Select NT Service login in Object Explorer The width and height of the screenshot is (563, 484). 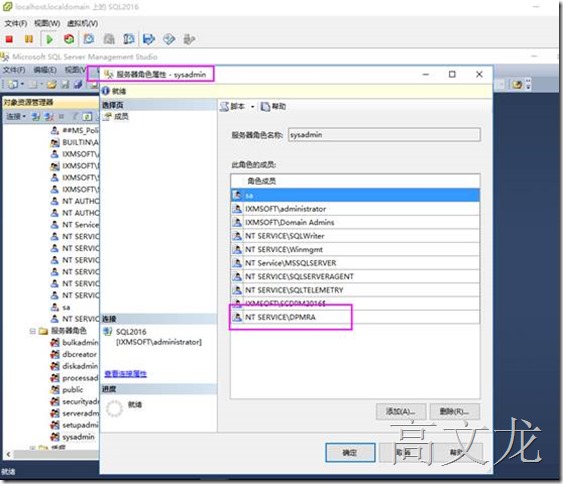(x=80, y=225)
